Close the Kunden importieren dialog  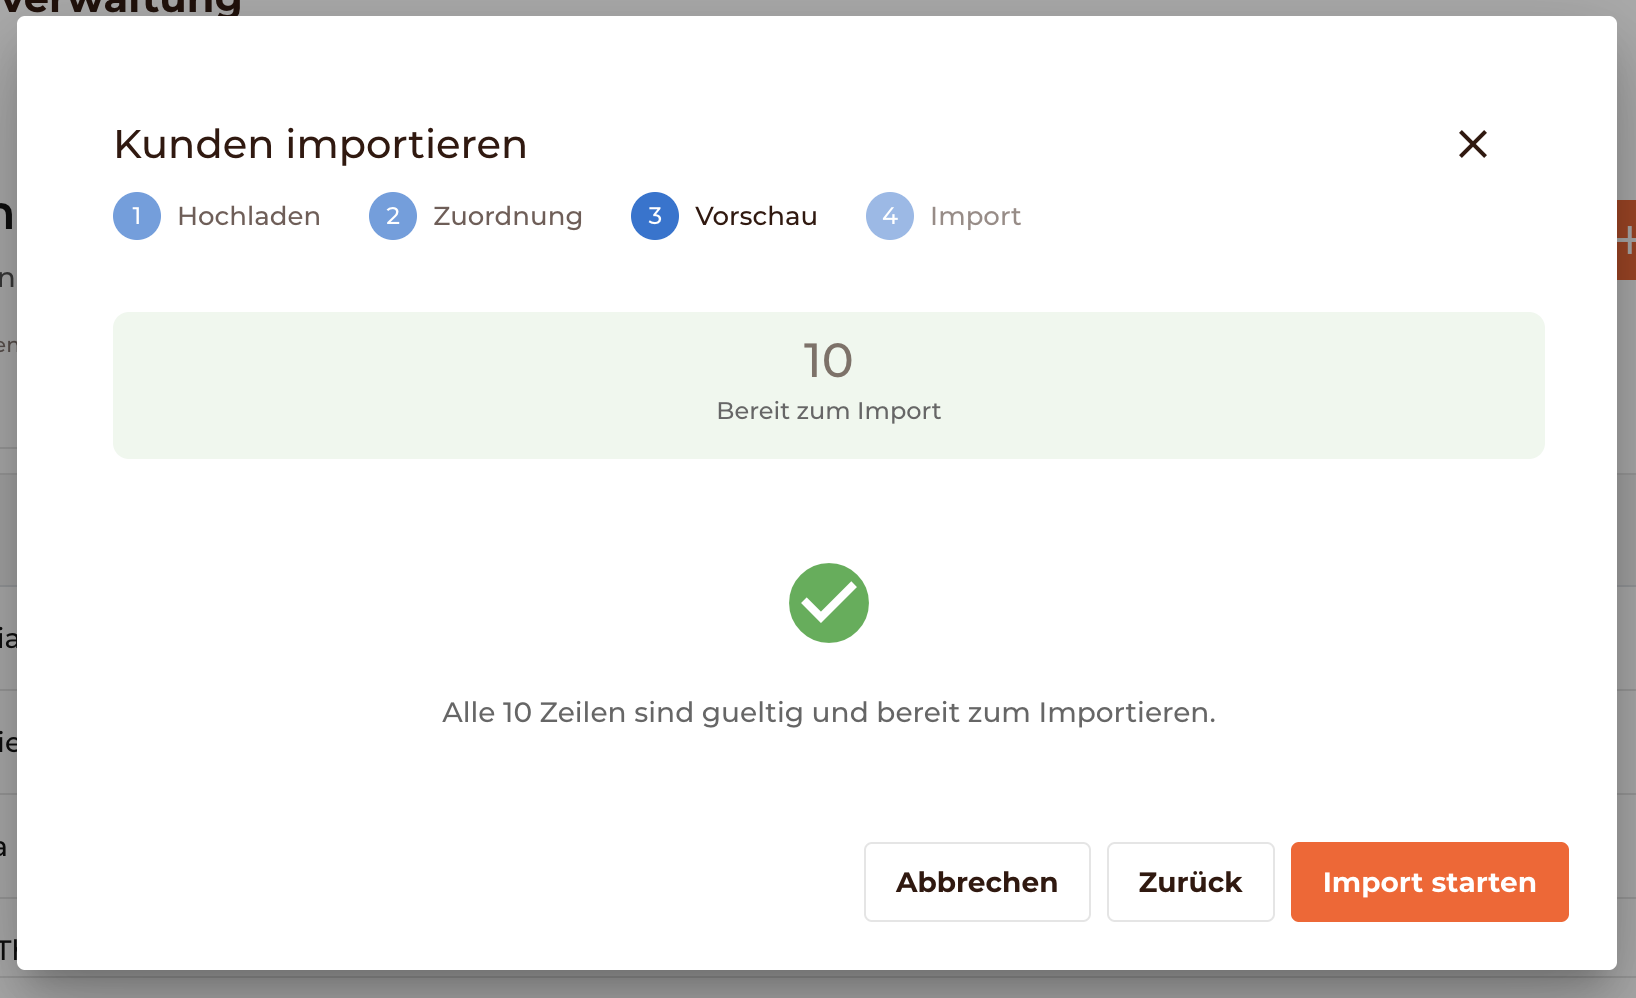(x=1473, y=144)
